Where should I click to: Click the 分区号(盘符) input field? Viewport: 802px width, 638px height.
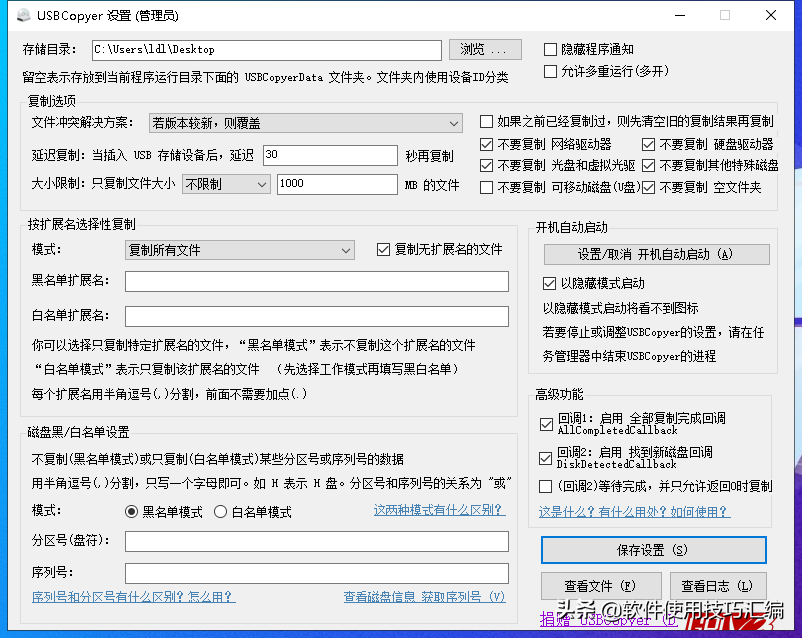317,541
